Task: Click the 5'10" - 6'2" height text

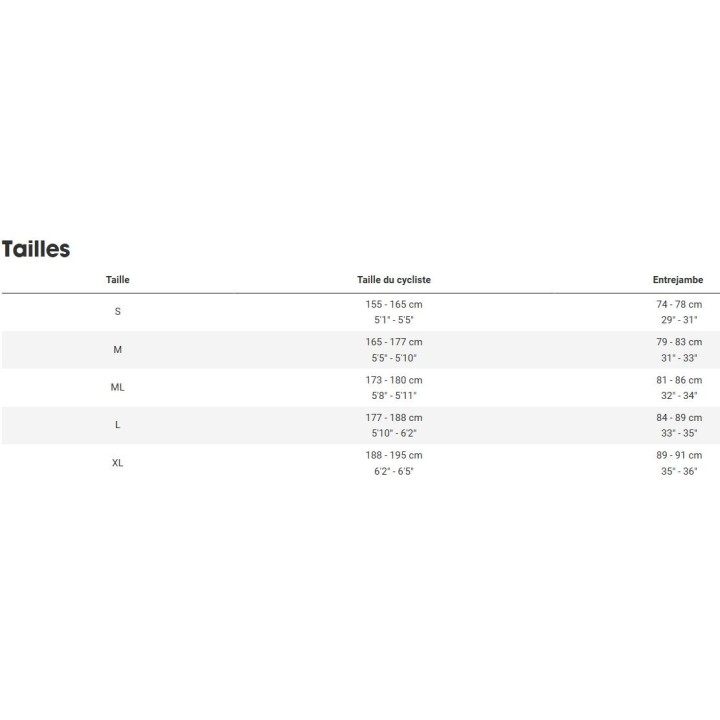Action: [393, 433]
